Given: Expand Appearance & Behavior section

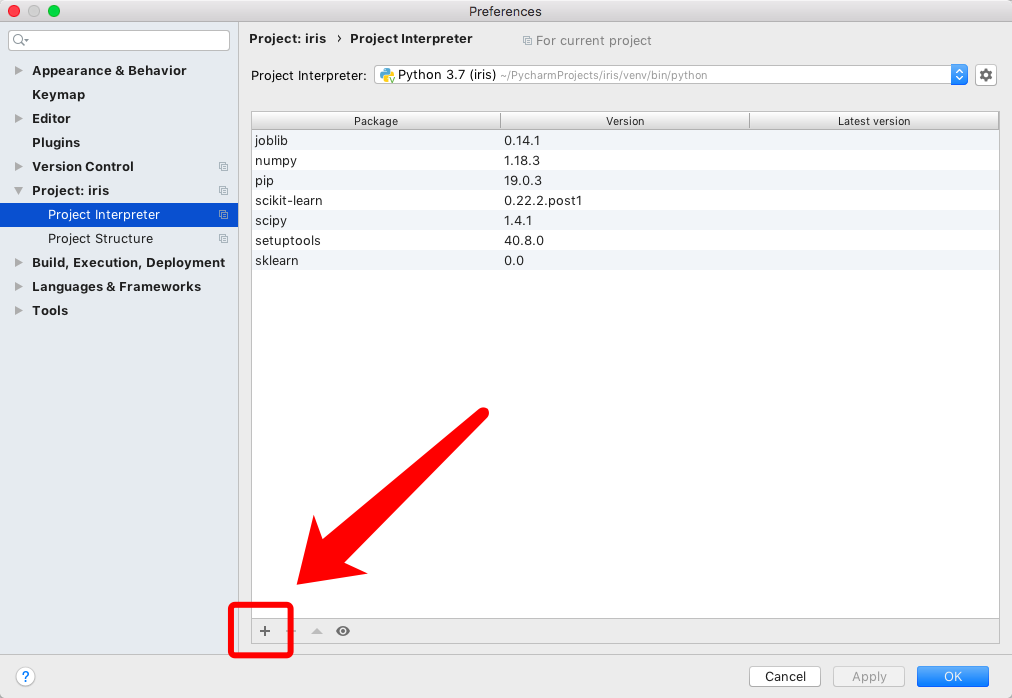Looking at the screenshot, I should (x=18, y=70).
